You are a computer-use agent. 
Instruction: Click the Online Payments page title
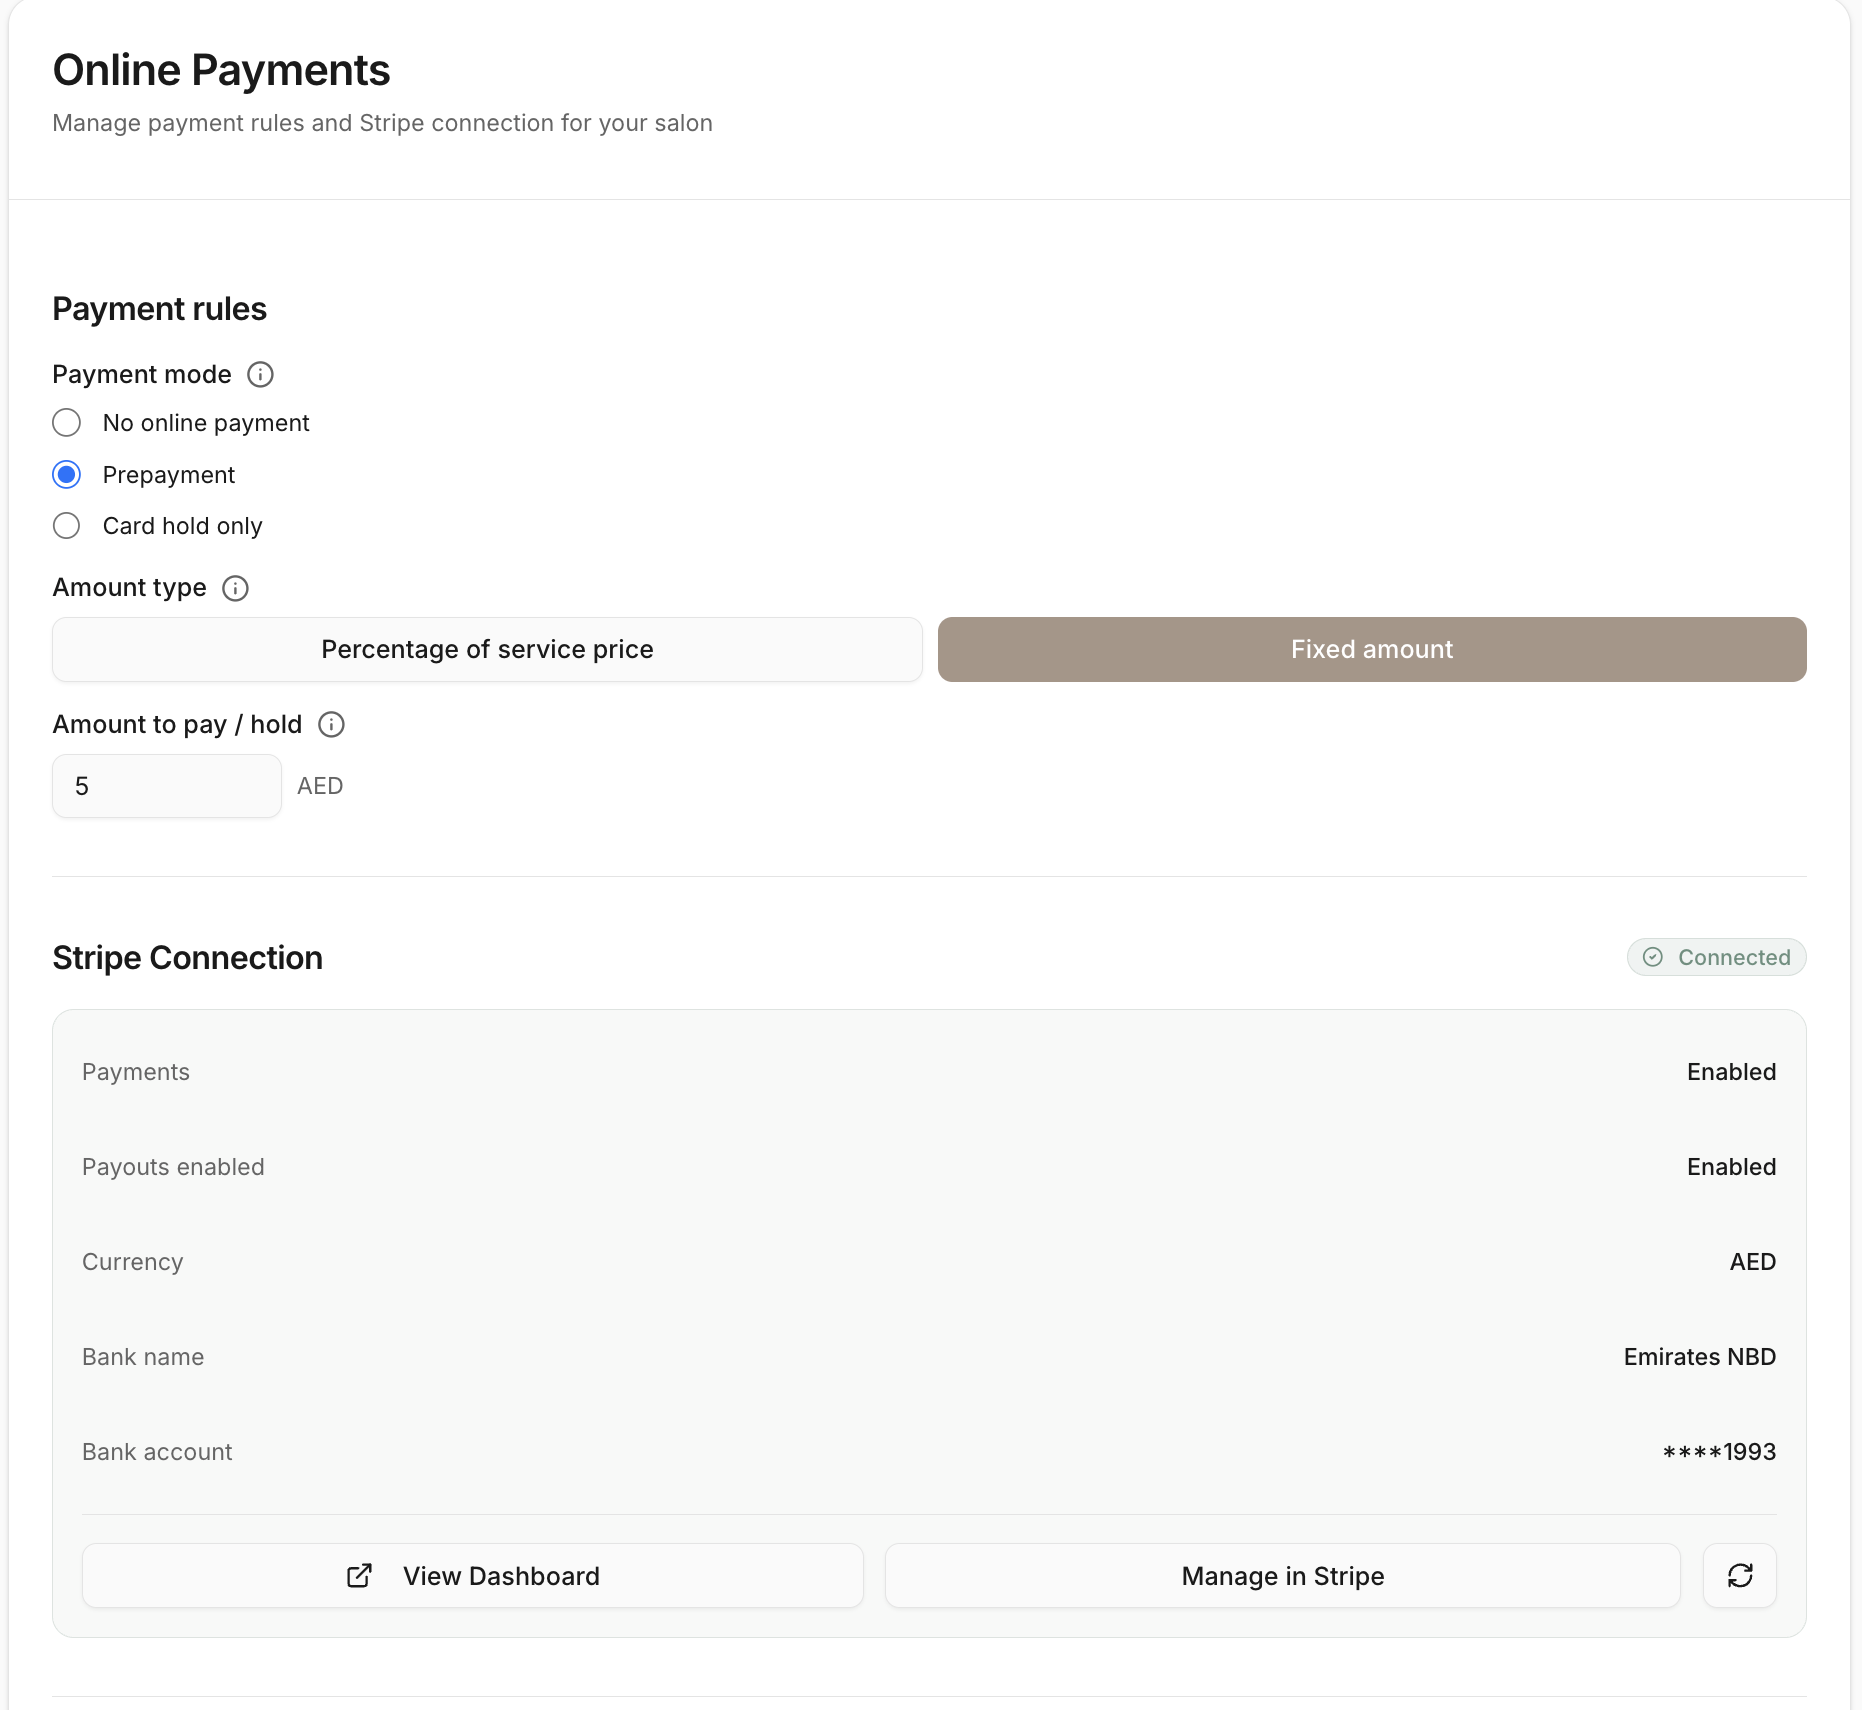(x=222, y=69)
